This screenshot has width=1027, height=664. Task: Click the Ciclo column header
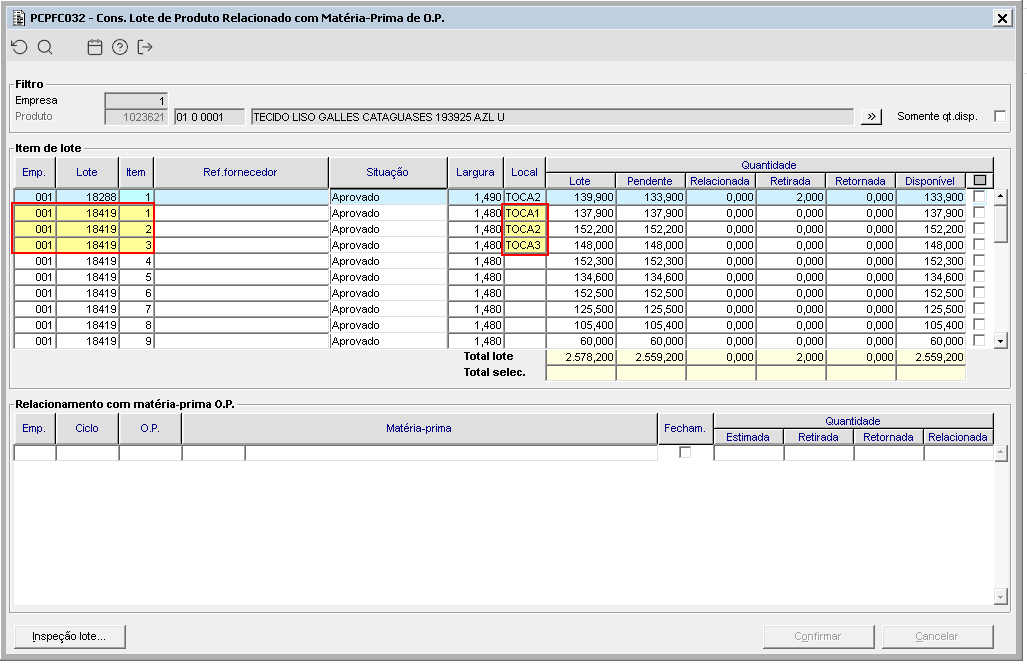click(x=87, y=428)
